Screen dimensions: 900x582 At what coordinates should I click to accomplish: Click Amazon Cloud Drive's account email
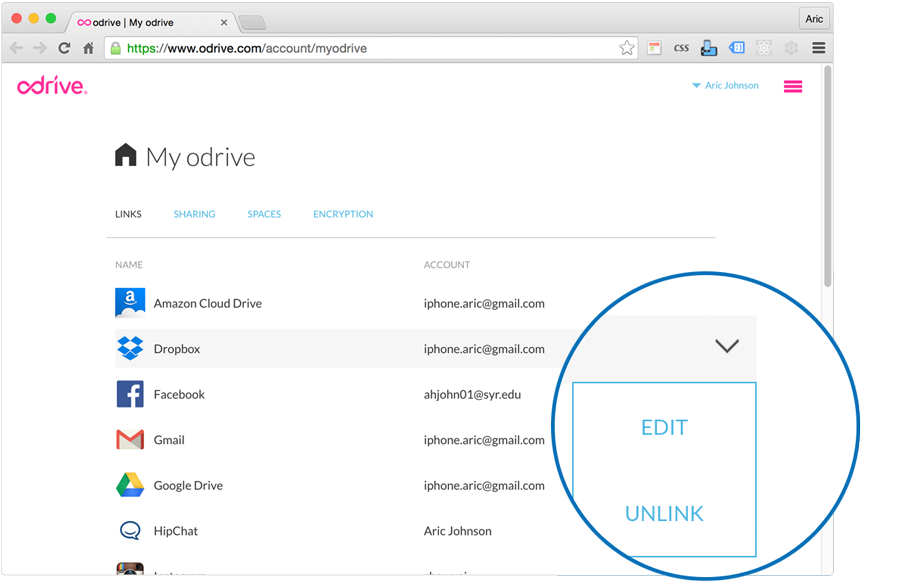tap(484, 303)
